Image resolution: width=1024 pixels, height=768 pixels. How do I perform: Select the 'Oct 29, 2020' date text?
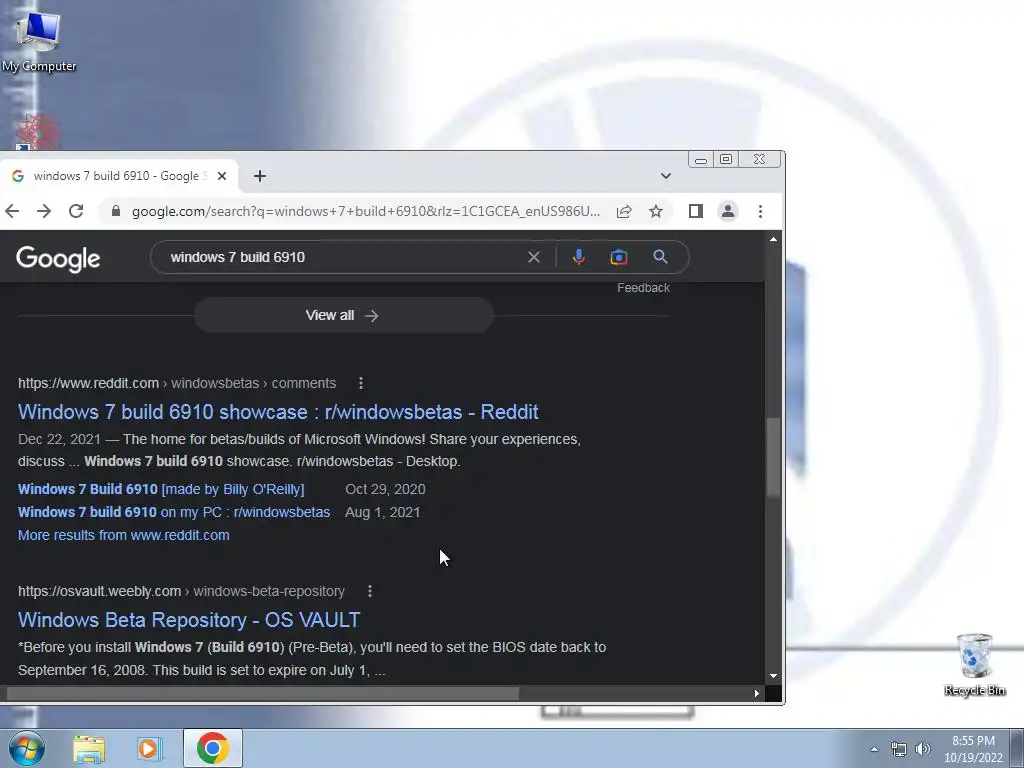click(x=385, y=489)
